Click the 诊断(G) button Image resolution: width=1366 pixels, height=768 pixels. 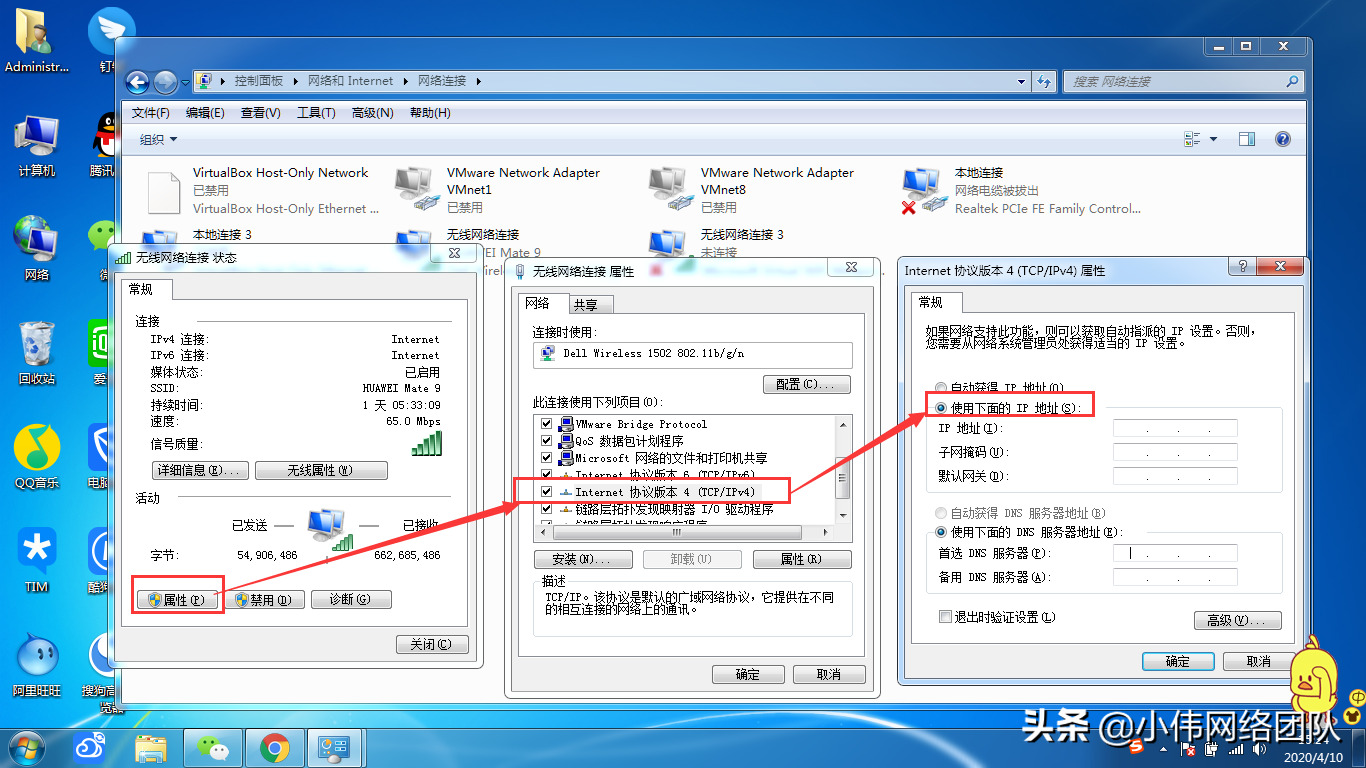(x=350, y=600)
